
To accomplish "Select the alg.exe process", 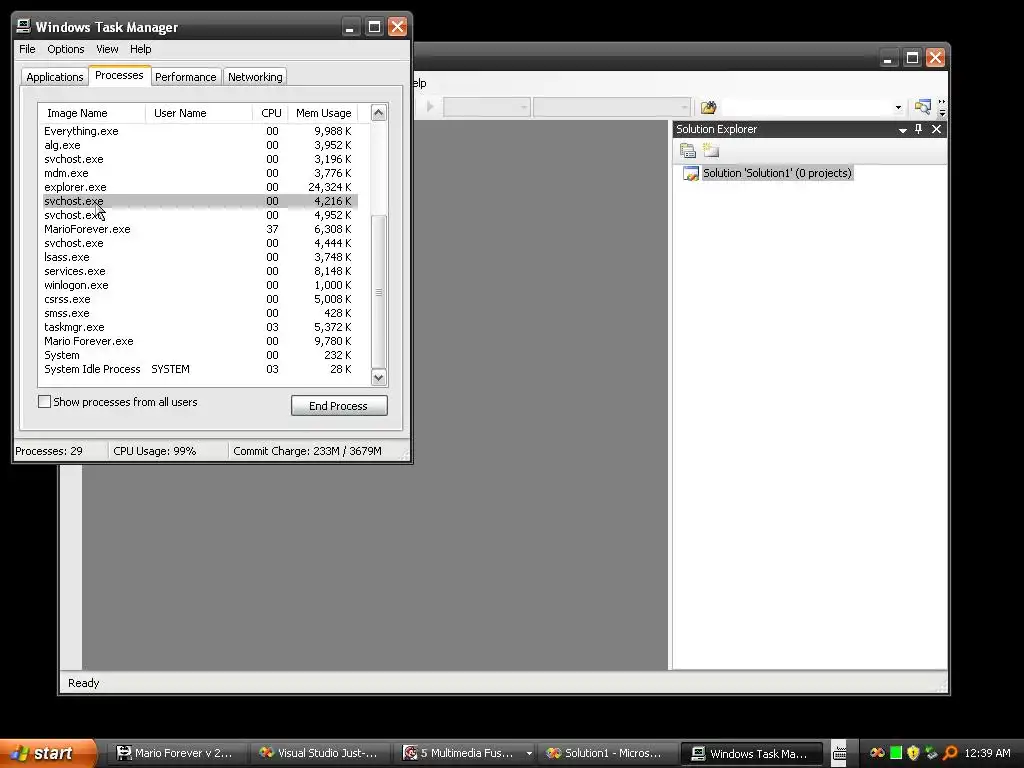I will click(200, 145).
